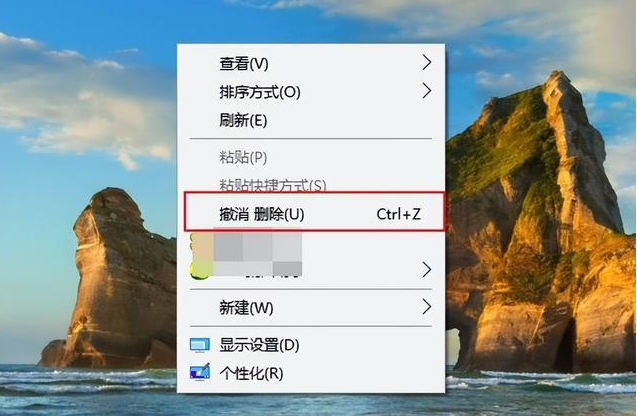637x416 pixels.
Task: Expand the blurred entry's submenu arrow
Action: tap(426, 269)
